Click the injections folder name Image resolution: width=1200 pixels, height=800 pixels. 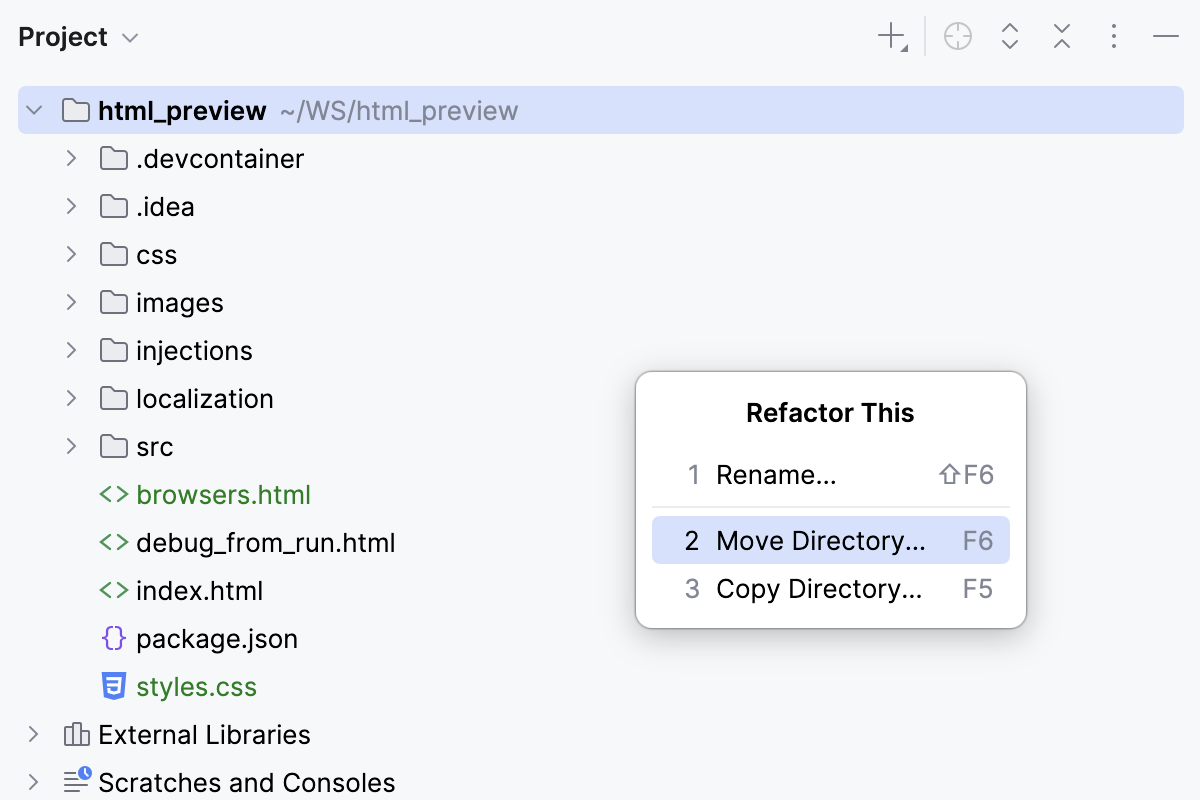coord(194,351)
